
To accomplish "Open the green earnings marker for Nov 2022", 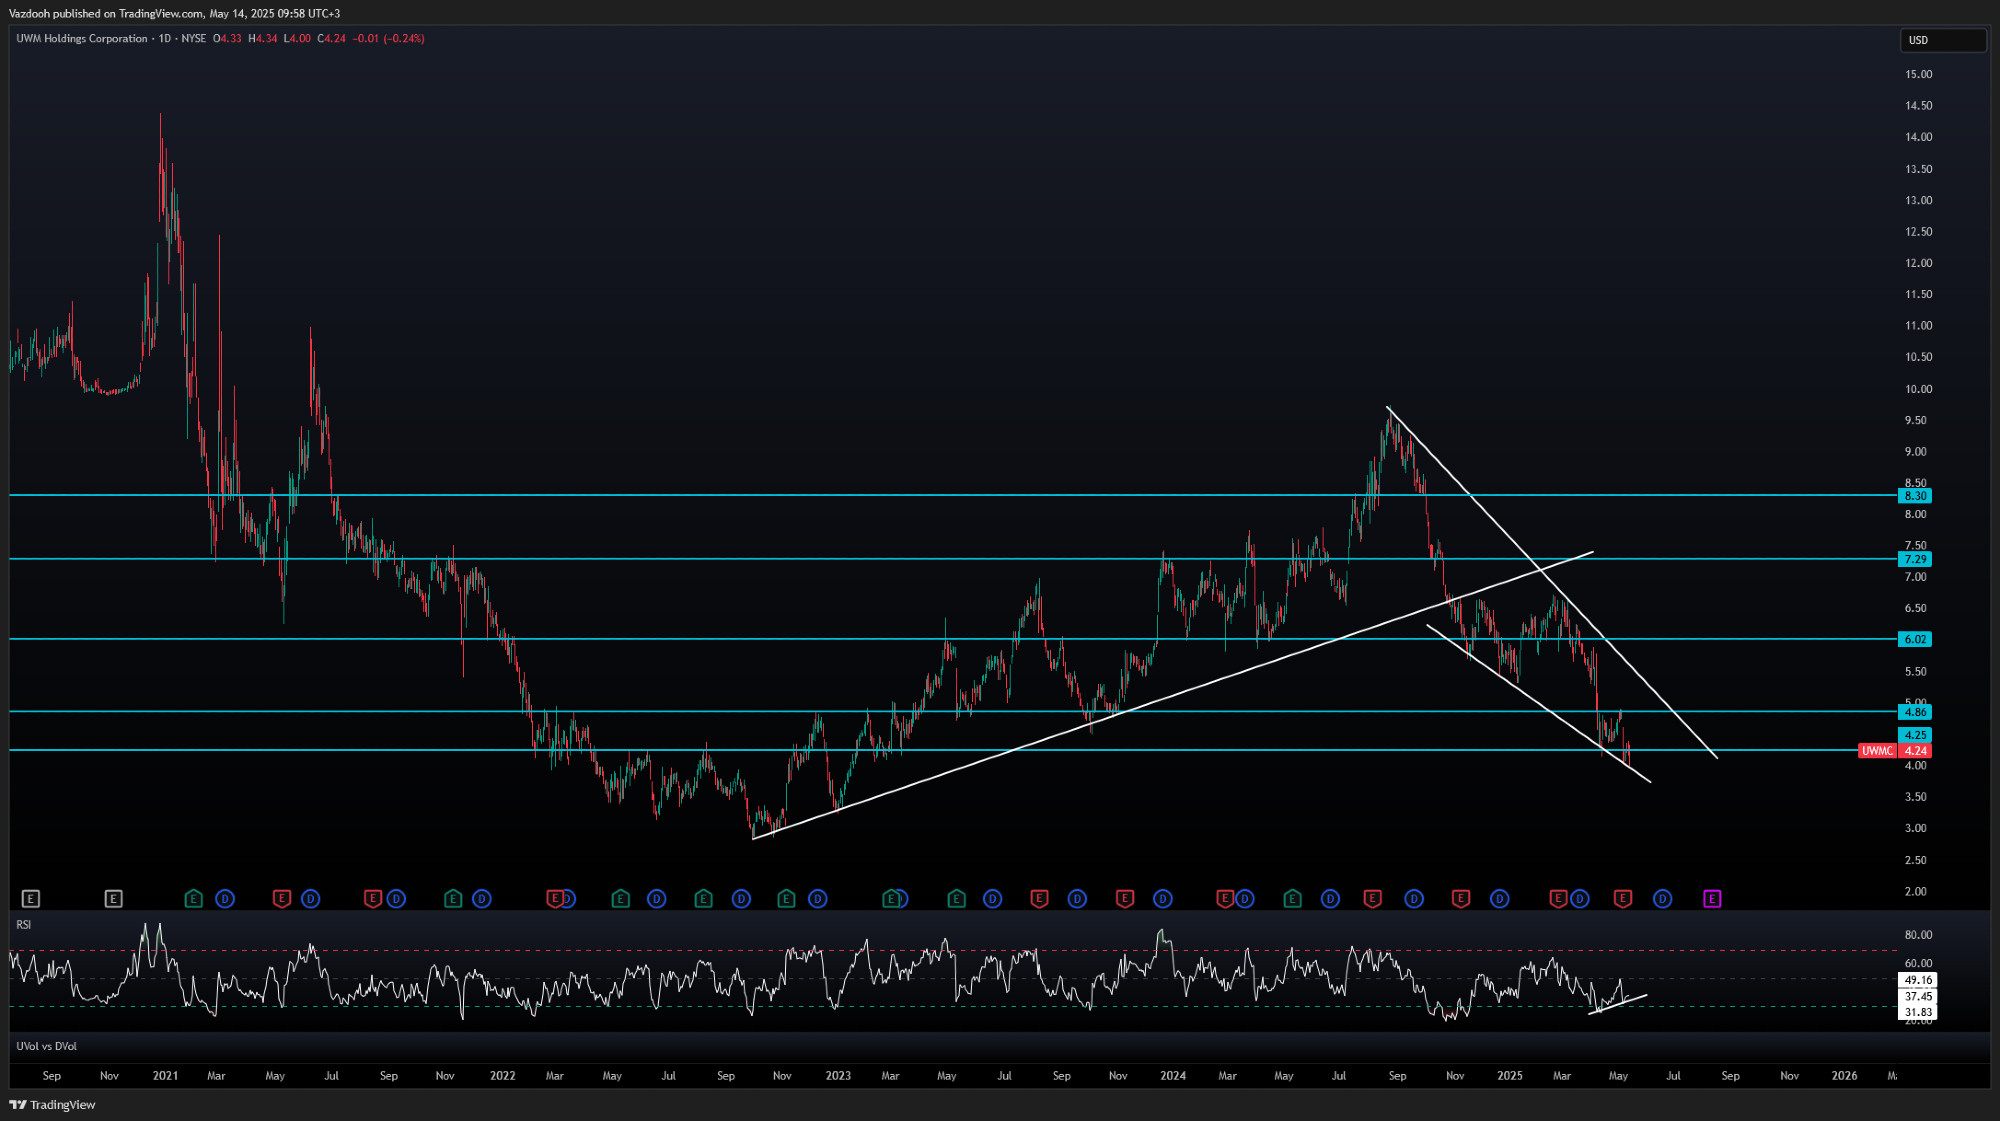I will (787, 899).
